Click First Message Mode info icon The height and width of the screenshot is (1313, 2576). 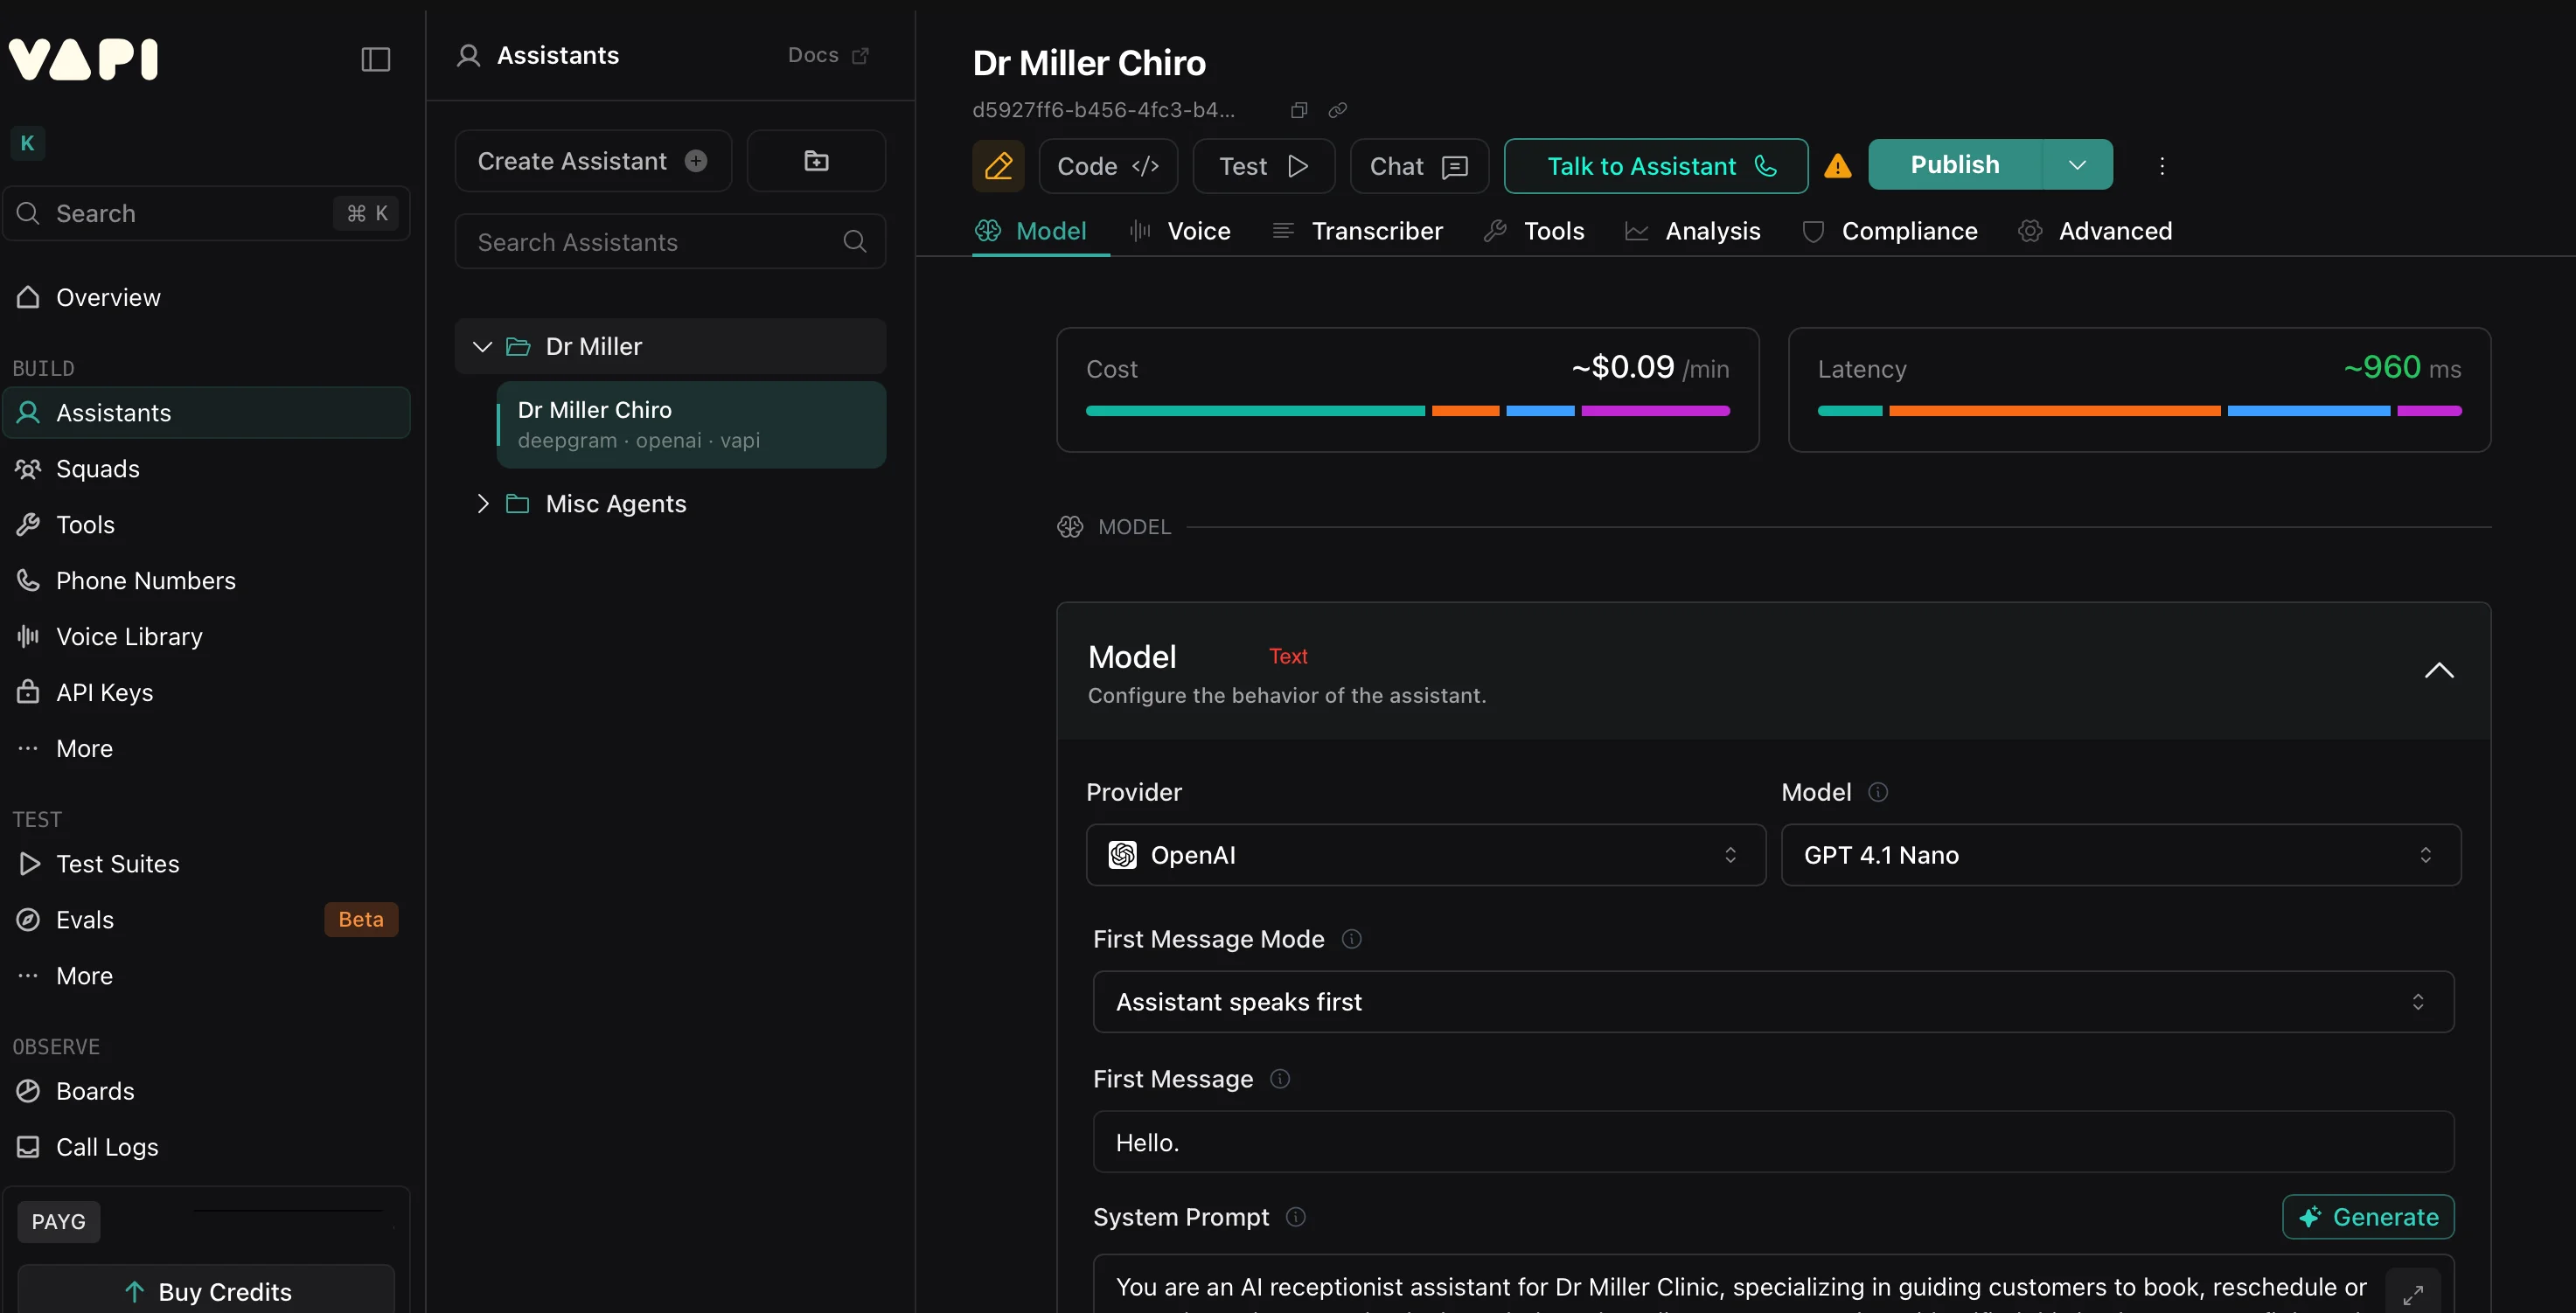point(1351,939)
